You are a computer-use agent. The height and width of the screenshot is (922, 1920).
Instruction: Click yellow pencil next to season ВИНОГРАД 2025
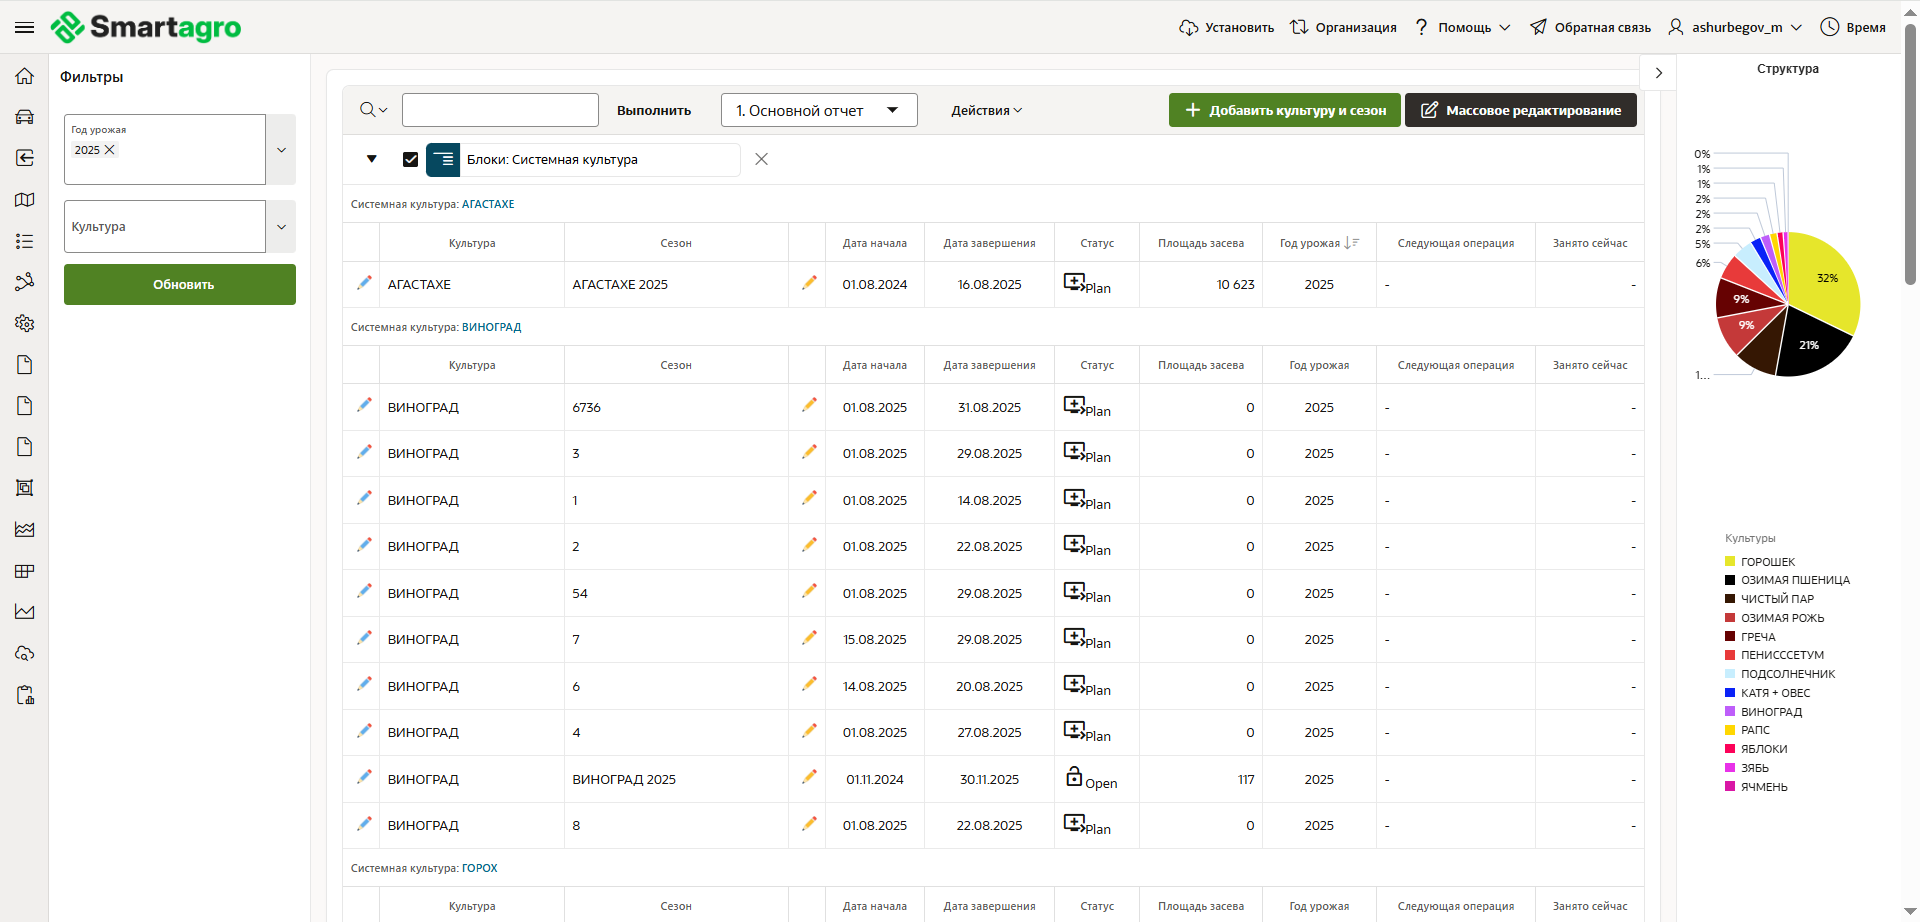coord(809,778)
